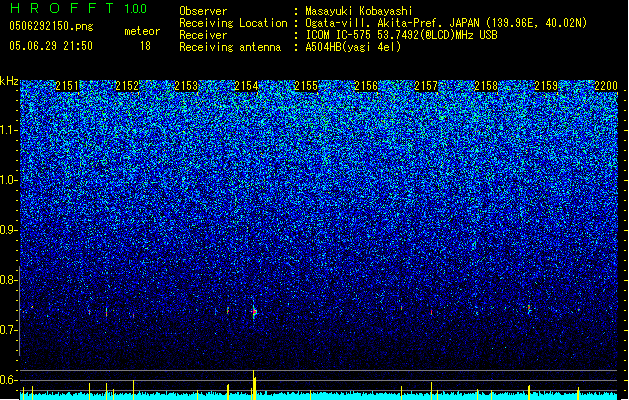The height and width of the screenshot is (400, 629).
Task: Click the 0.9 kHz axis label
Action: 8,230
